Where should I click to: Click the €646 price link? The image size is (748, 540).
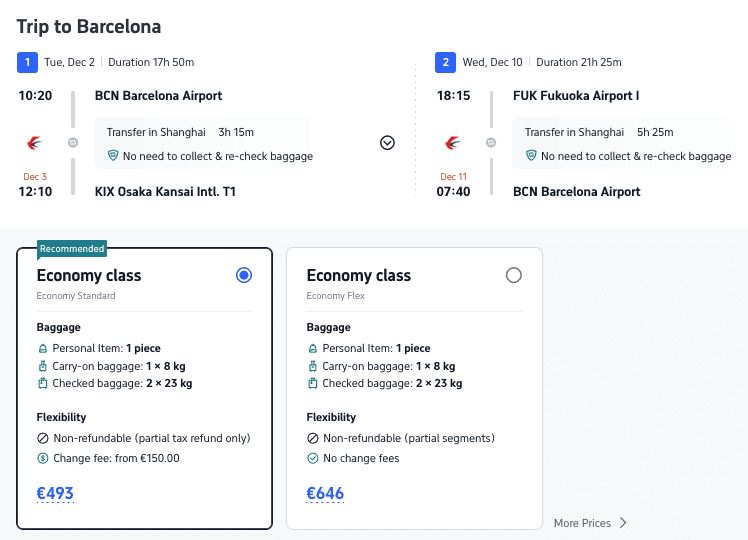point(325,493)
